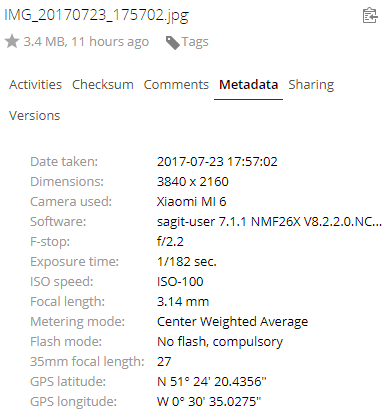Viewport: 385px width, 416px height.
Task: Open the Versions tab
Action: pos(34,116)
